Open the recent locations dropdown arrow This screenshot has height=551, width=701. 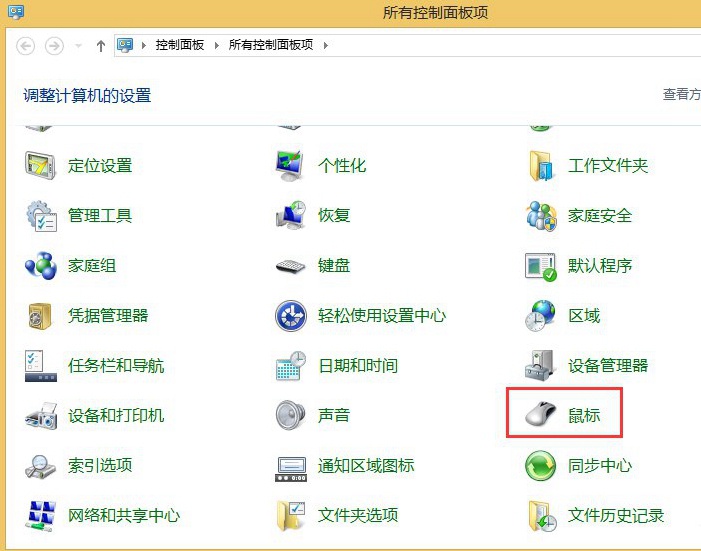pyautogui.click(x=78, y=46)
